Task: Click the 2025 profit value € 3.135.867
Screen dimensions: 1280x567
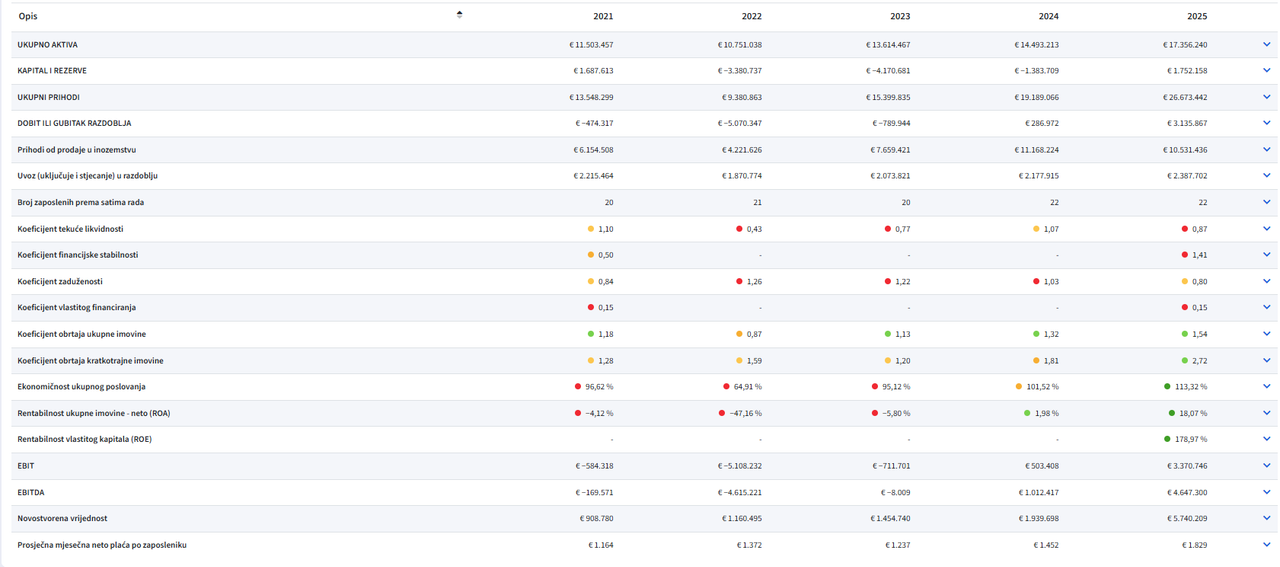Action: [x=1187, y=123]
